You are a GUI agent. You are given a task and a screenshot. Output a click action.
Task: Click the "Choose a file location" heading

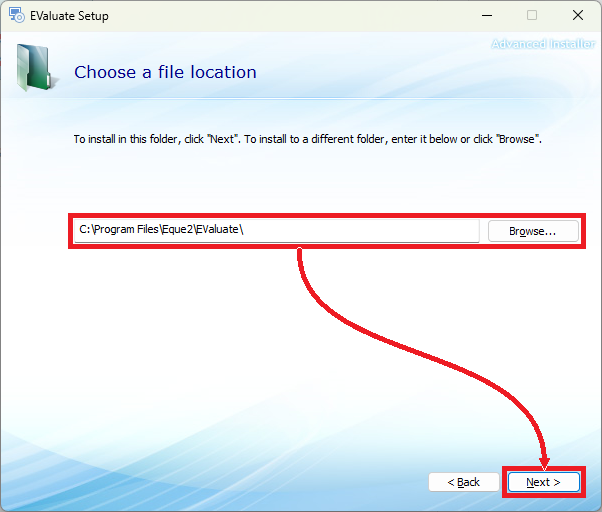tap(165, 72)
